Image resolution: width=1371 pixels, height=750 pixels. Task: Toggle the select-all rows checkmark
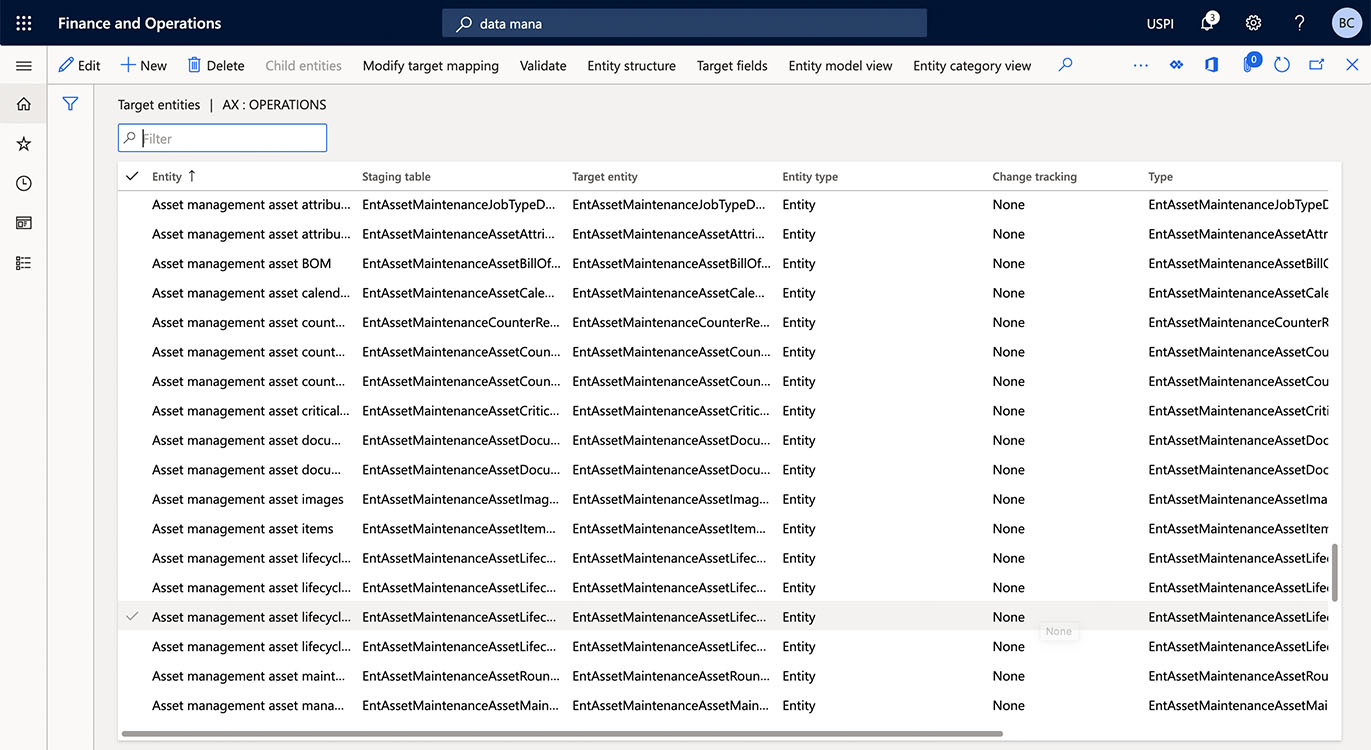tap(132, 176)
